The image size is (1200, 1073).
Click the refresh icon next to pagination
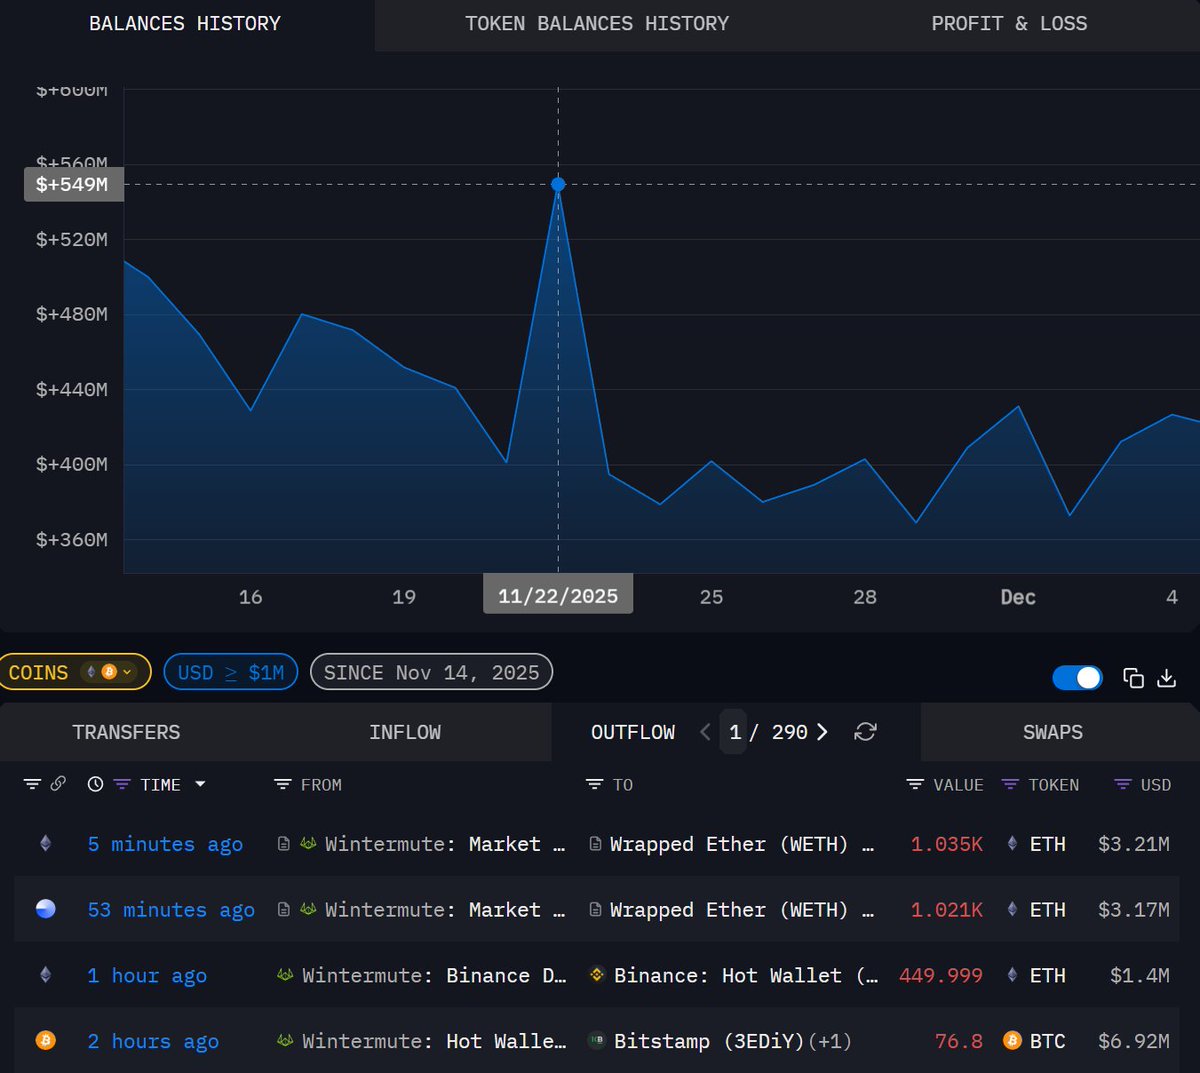tap(865, 732)
